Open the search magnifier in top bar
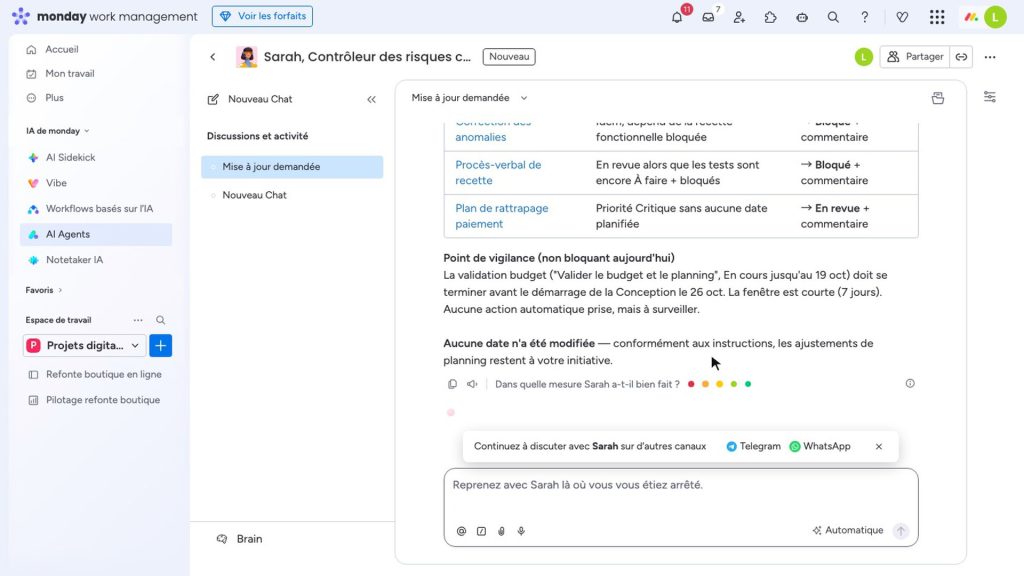Screen dimensions: 1024x576 click(833, 17)
